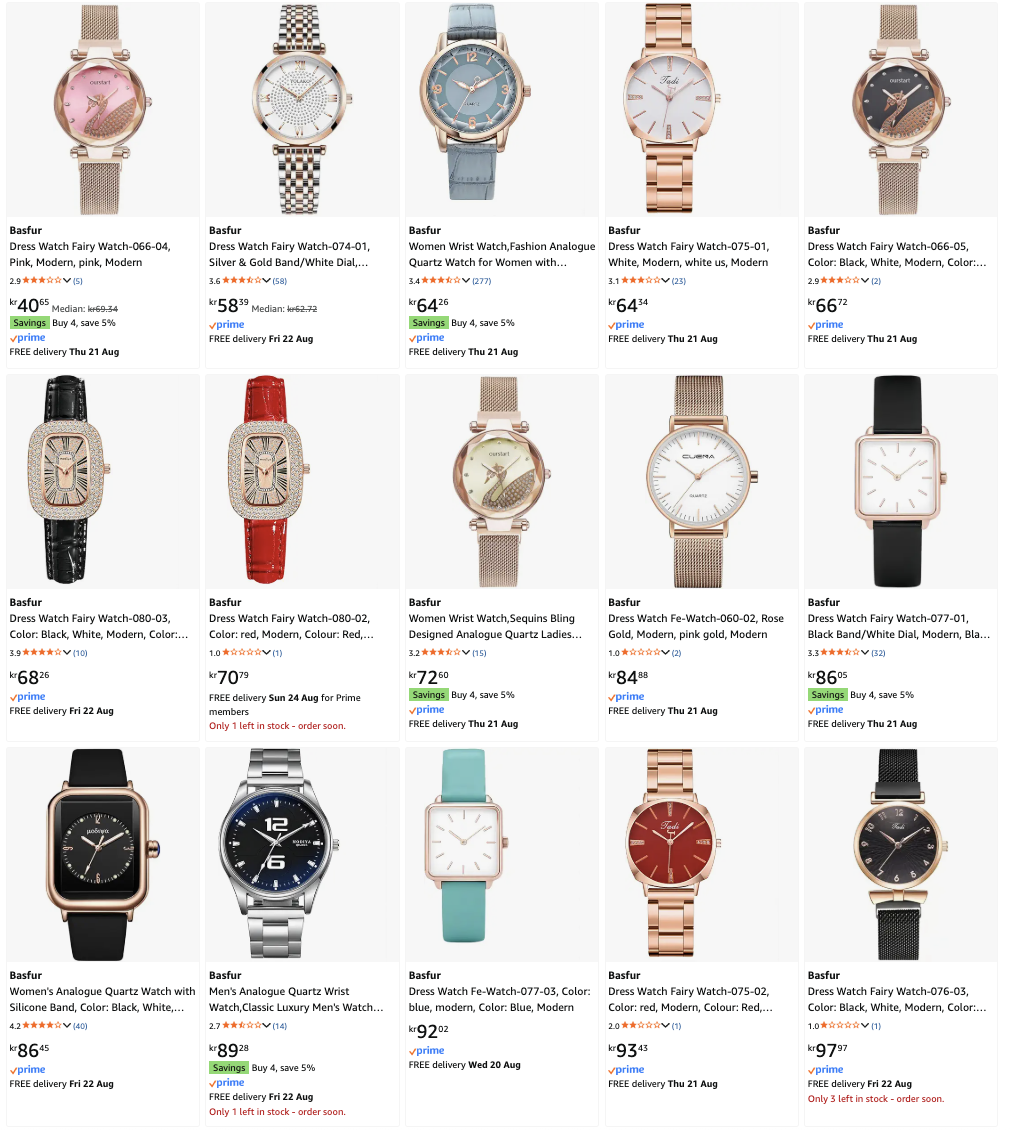The height and width of the screenshot is (1130, 1016).
Task: Open the red leather strap watch image
Action: coord(302,481)
